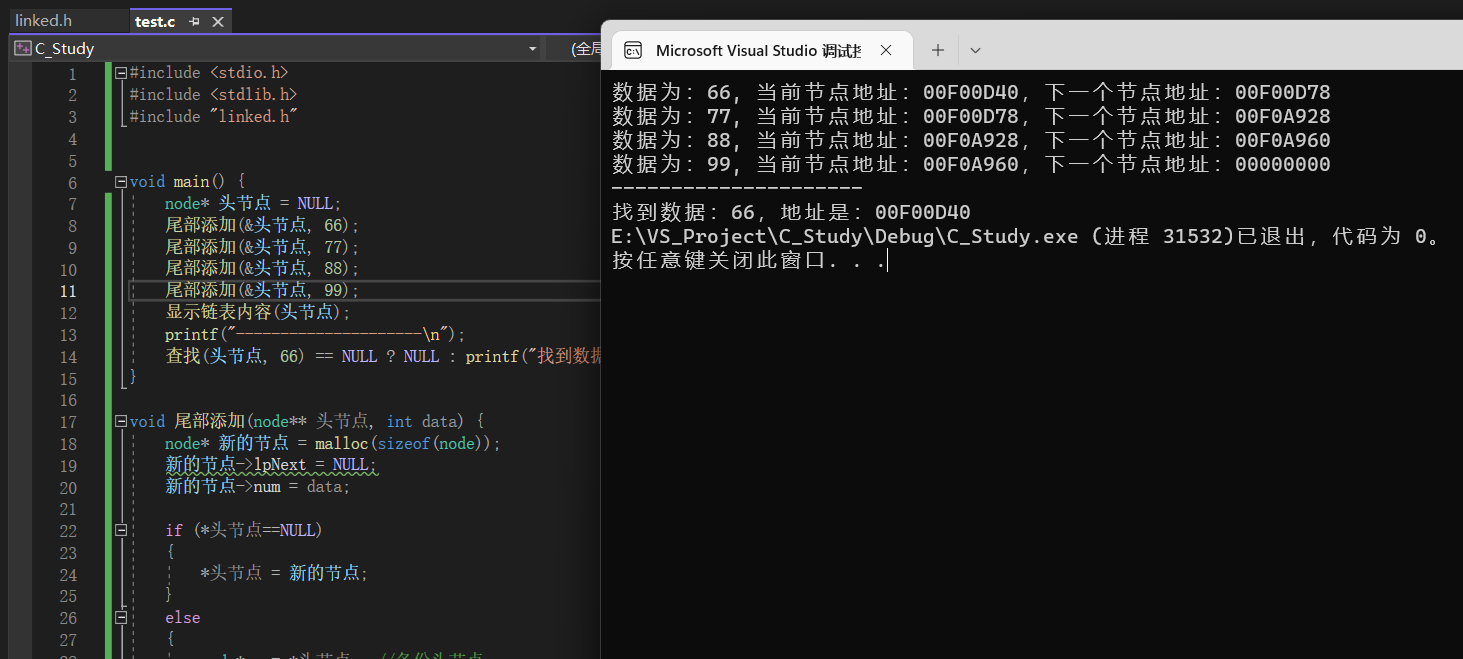Viewport: 1463px width, 659px height.
Task: Open a new terminal tab
Action: click(x=937, y=50)
